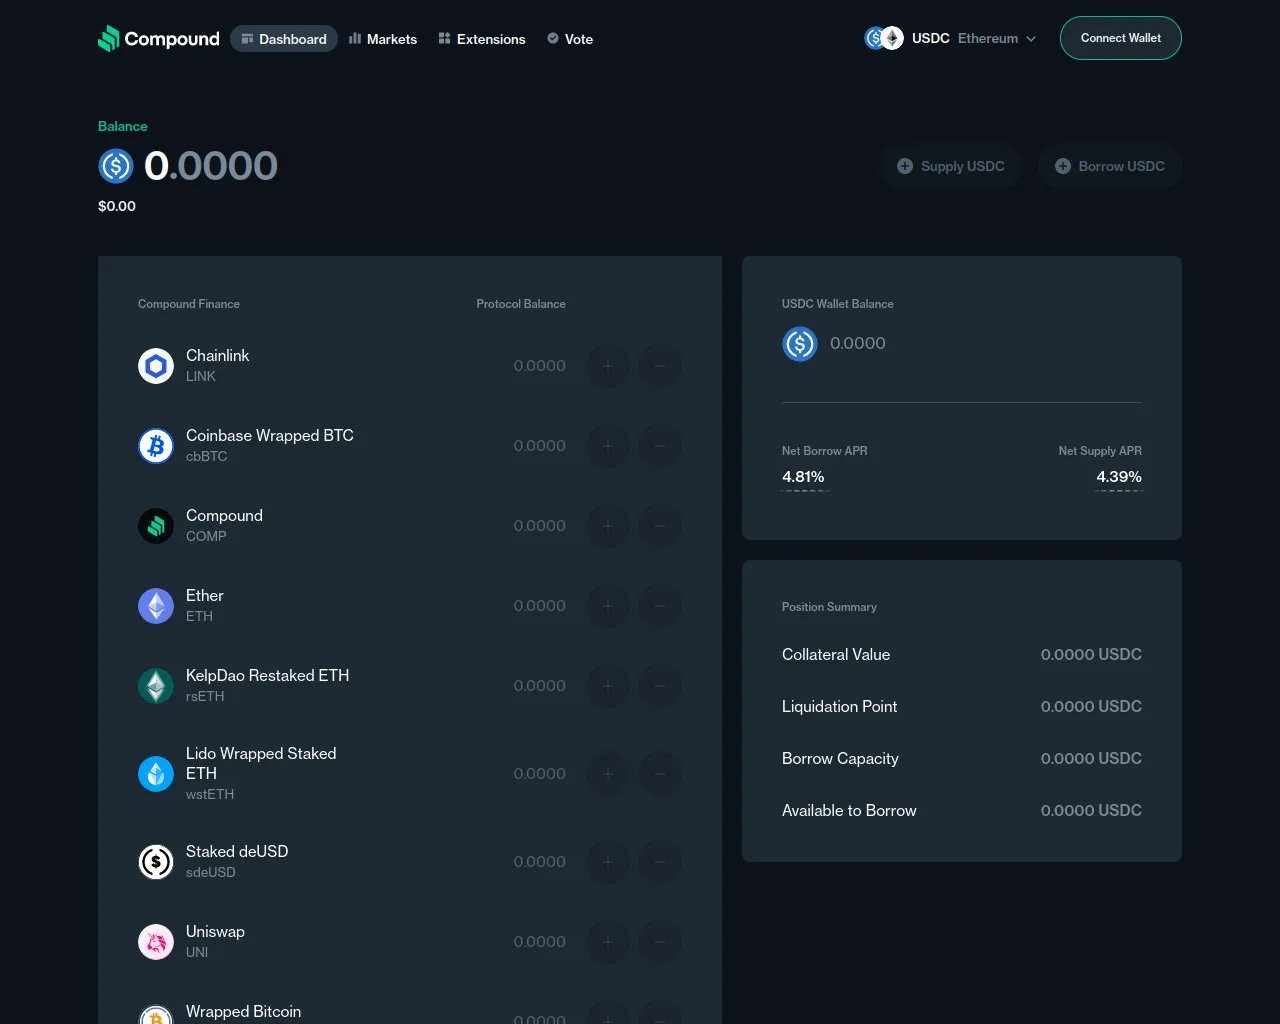Supply Coinbase Wrapped BTC with plus button
The width and height of the screenshot is (1280, 1024).
tap(608, 446)
